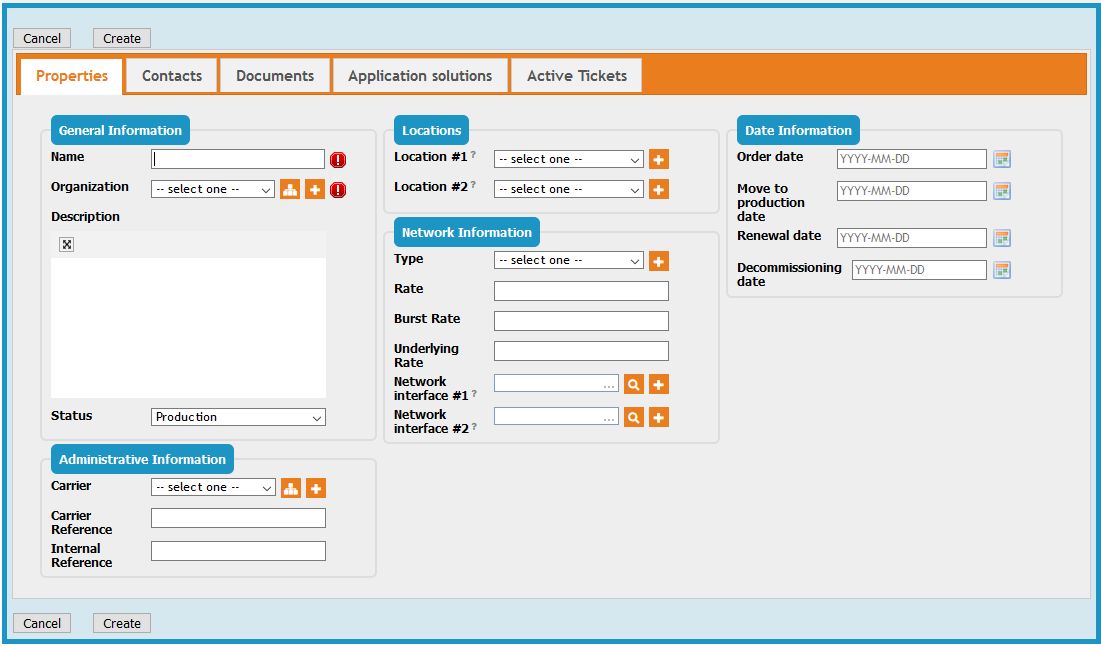Open the Location #2 dropdown
Viewport: 1101px width, 647px height.
point(568,189)
